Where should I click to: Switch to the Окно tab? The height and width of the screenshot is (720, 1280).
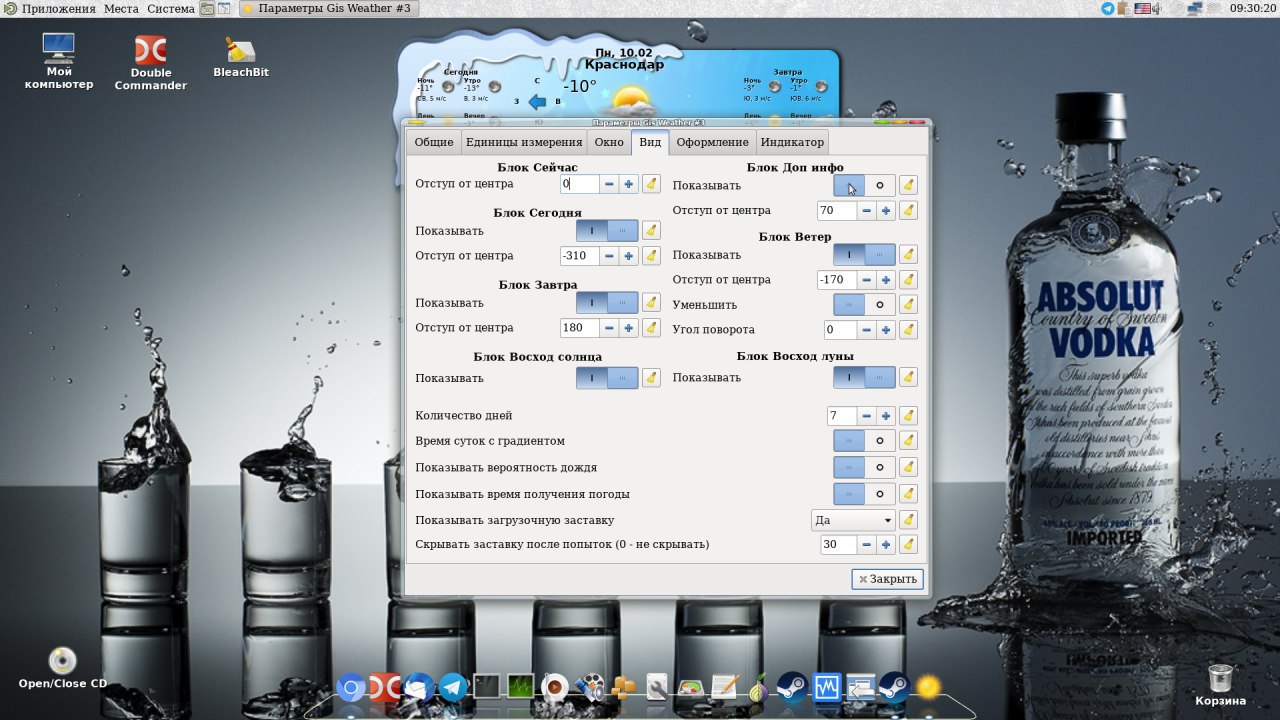pos(609,142)
